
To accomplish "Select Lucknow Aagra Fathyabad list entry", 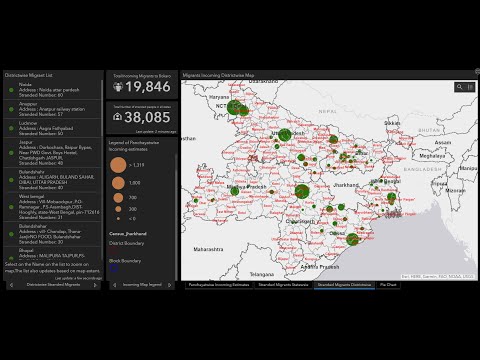I will (x=52, y=128).
